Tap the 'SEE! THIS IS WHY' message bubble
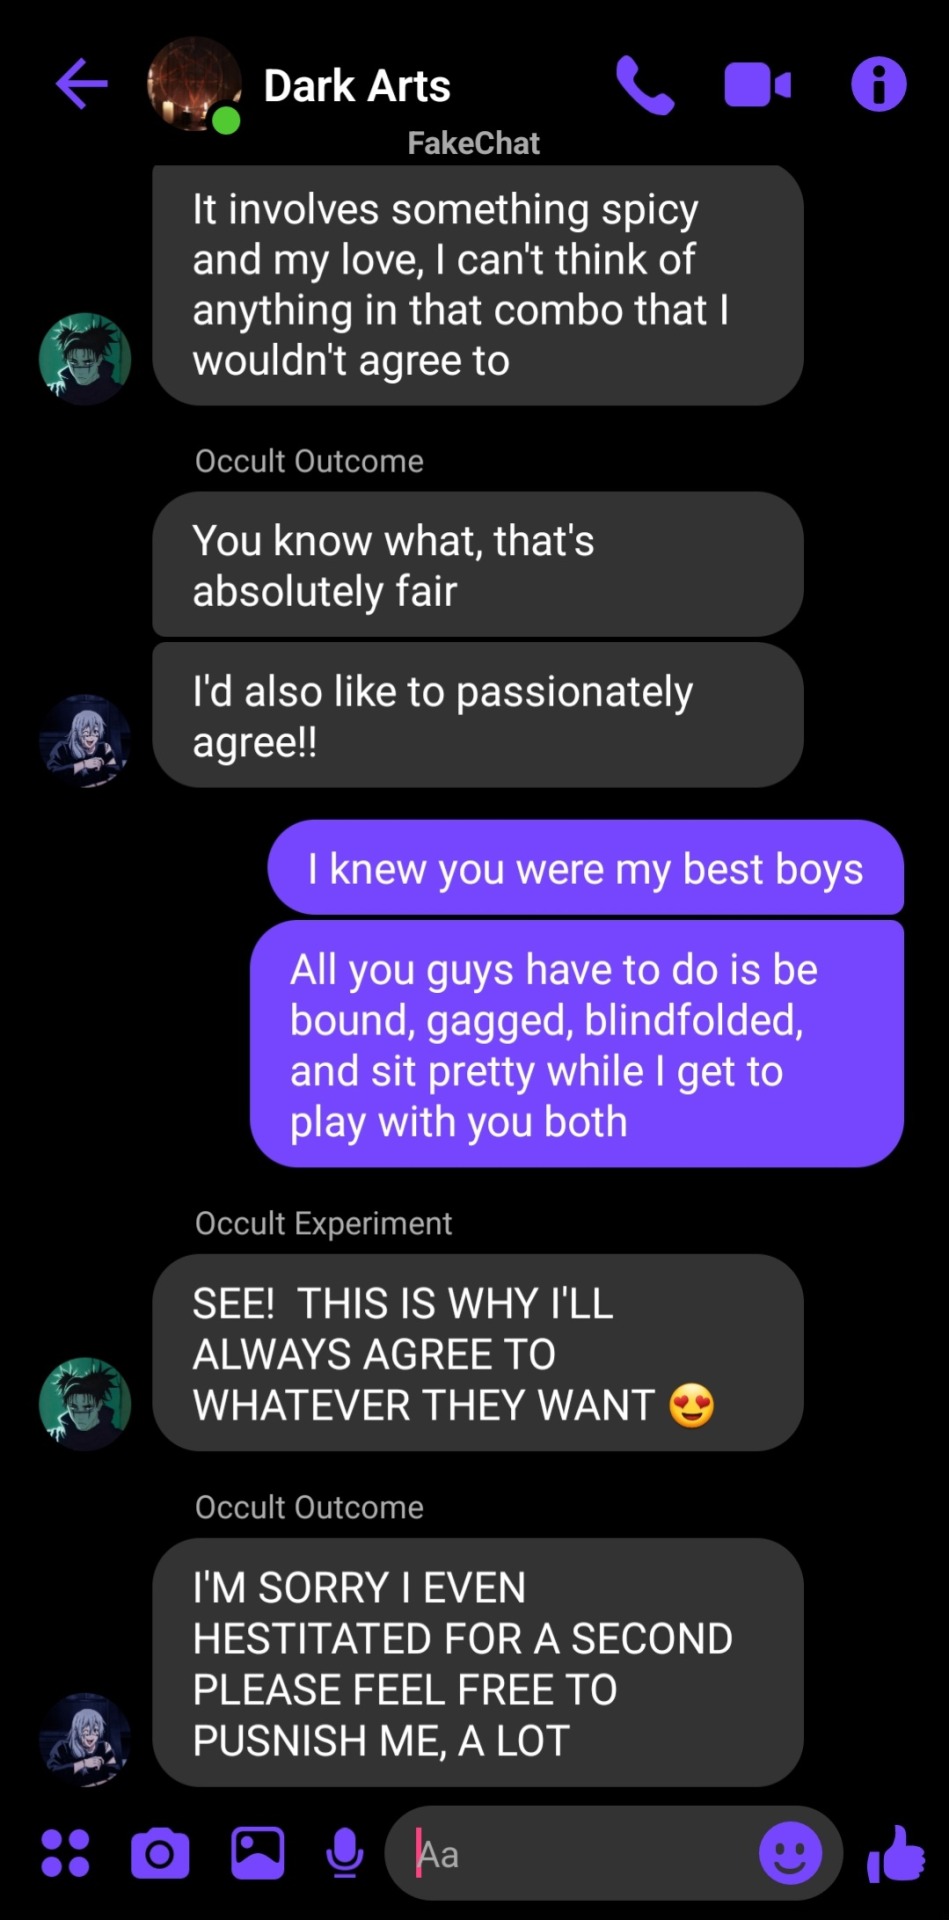Image resolution: width=949 pixels, height=1920 pixels. (x=478, y=1353)
